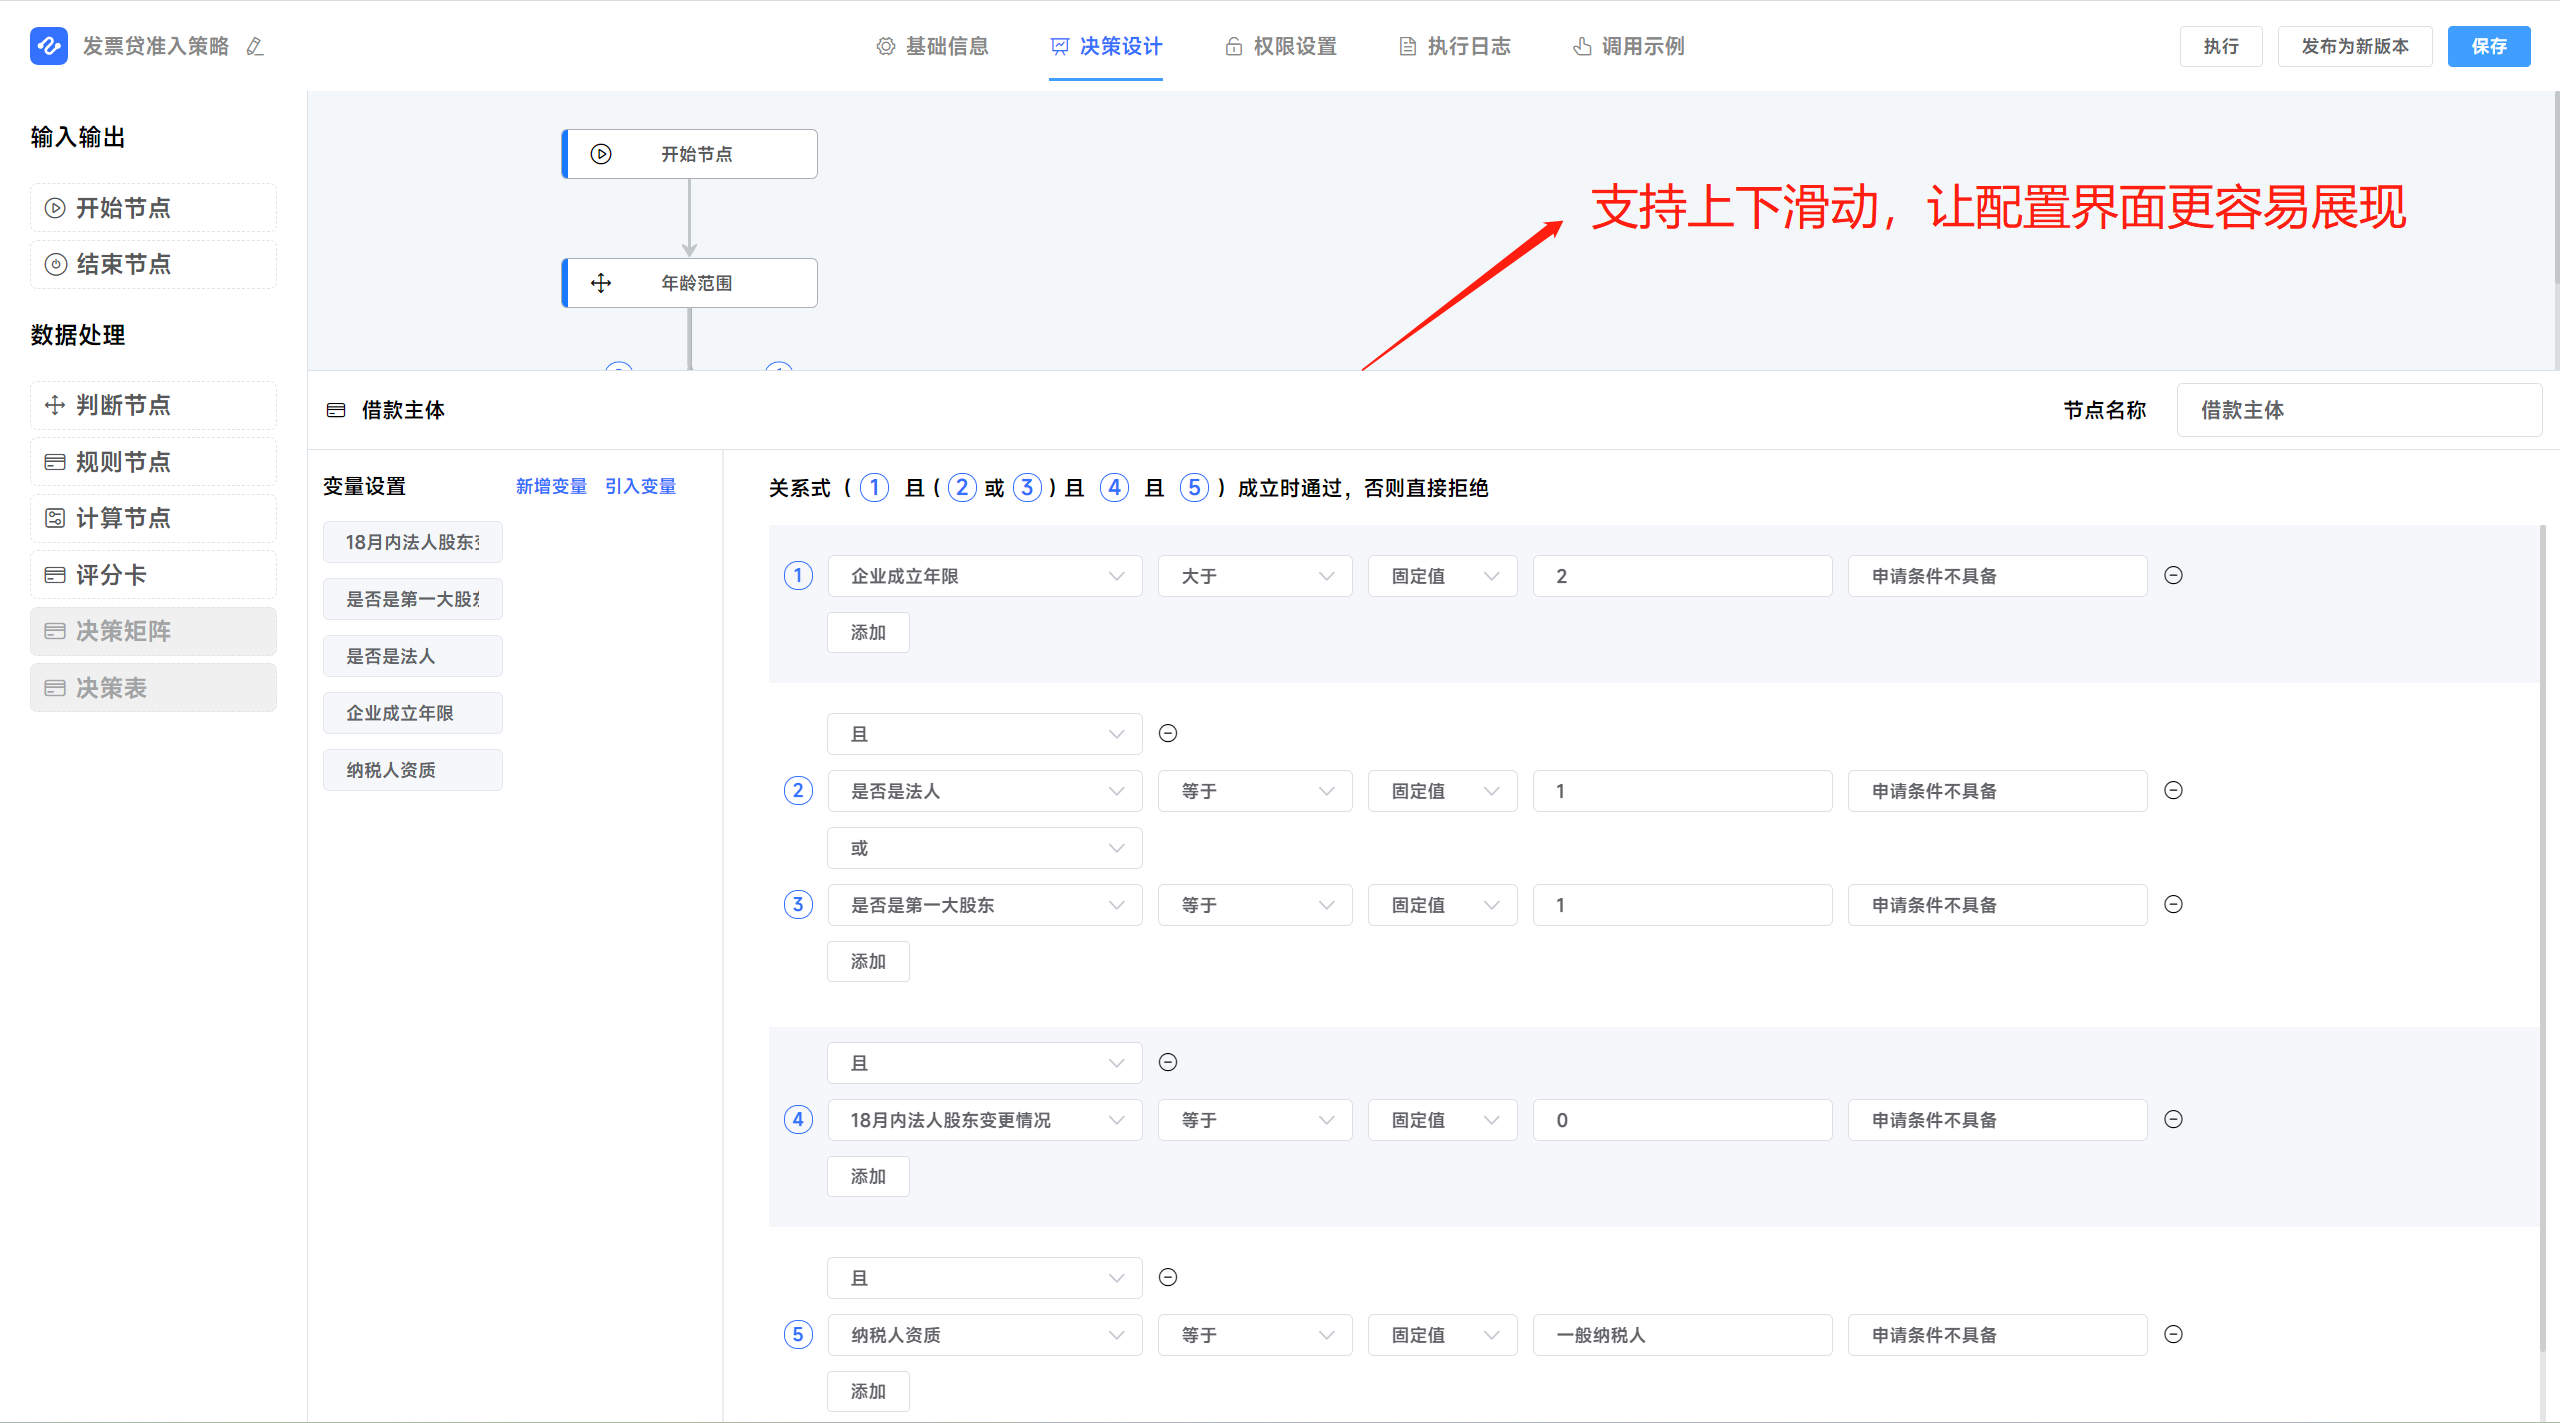The width and height of the screenshot is (2560, 1423).
Task: Select 决策表 in sidebar palette
Action: pyautogui.click(x=153, y=688)
